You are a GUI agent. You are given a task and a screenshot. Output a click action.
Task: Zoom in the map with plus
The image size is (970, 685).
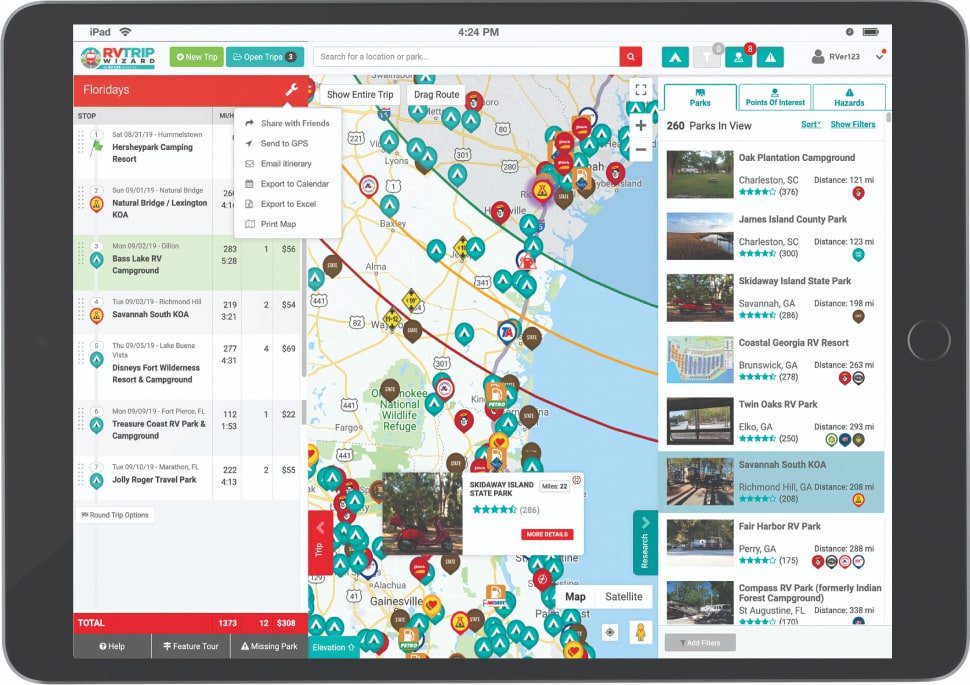tap(641, 126)
